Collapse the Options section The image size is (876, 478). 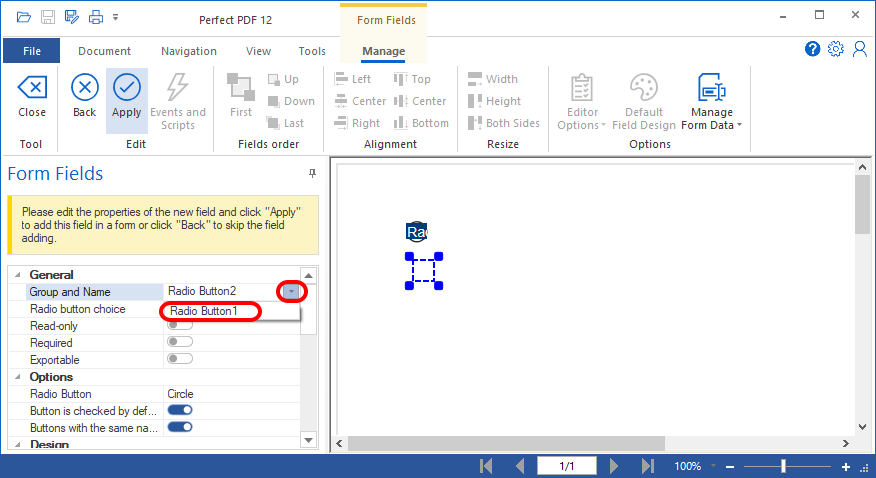point(18,376)
